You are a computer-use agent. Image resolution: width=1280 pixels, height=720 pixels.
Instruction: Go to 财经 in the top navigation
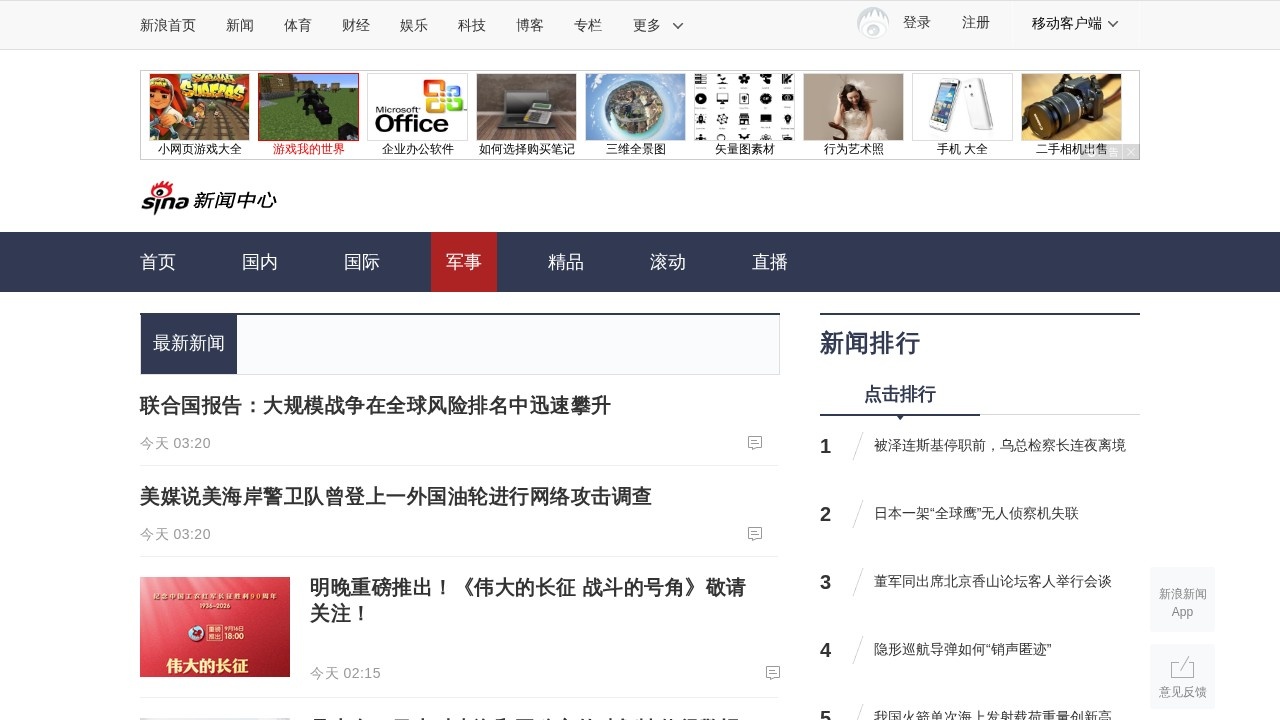pos(356,25)
